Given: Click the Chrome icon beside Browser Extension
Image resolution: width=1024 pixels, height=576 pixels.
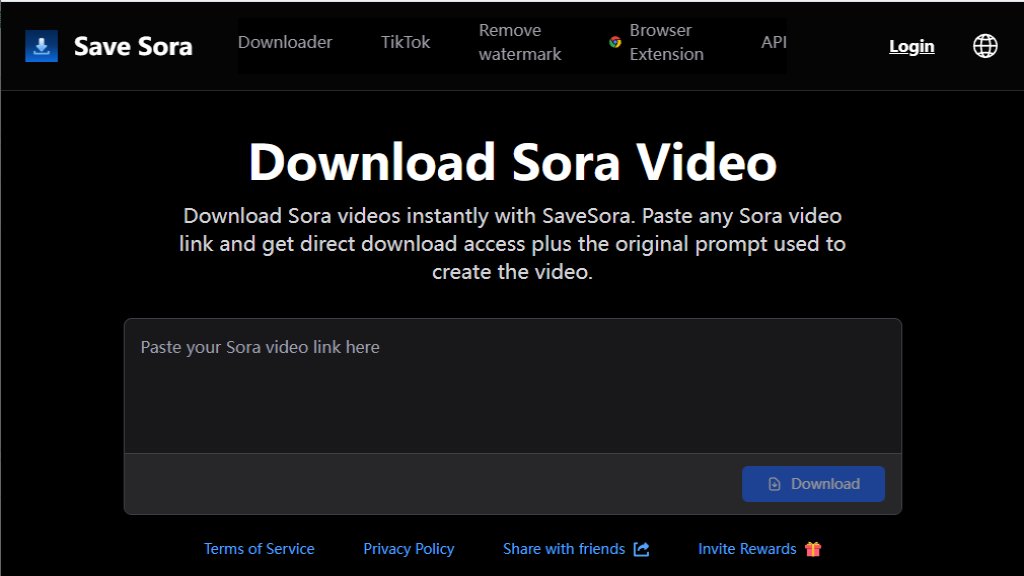Looking at the screenshot, I should coord(615,42).
